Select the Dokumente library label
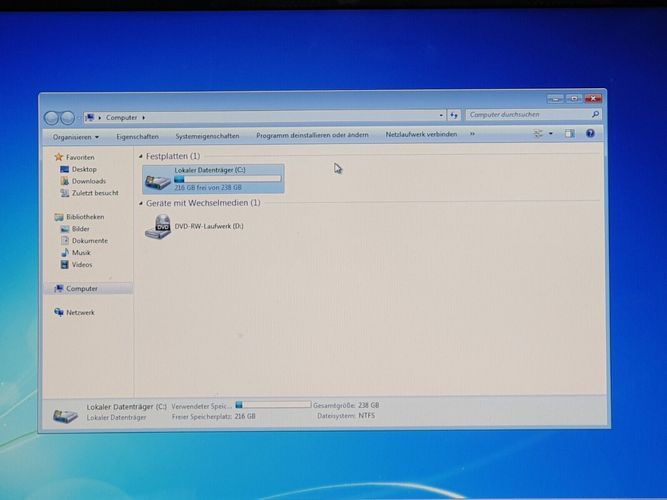The width and height of the screenshot is (667, 500). (90, 241)
